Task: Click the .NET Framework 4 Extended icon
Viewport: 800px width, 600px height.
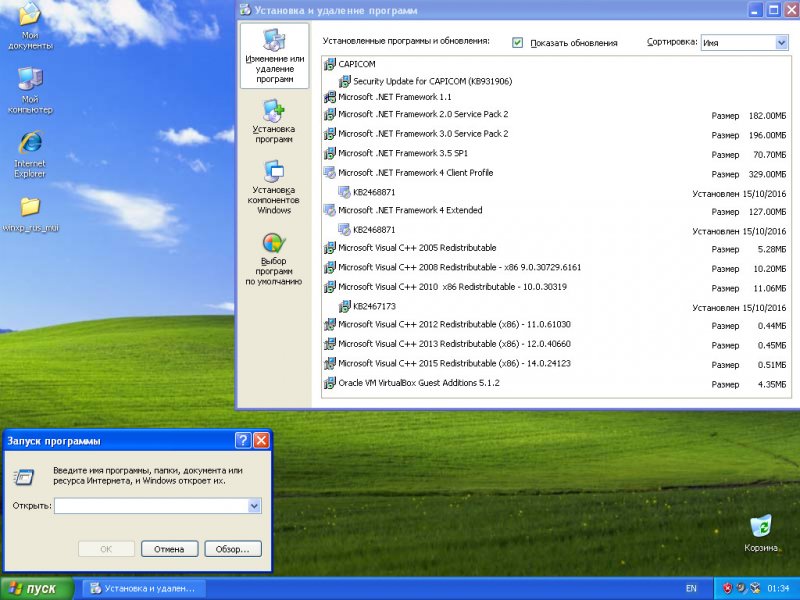Action: click(x=330, y=210)
